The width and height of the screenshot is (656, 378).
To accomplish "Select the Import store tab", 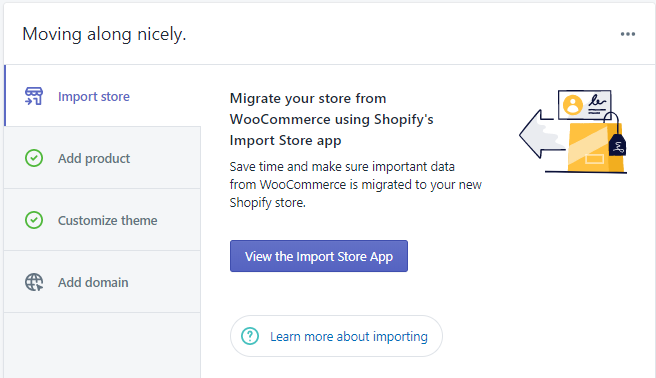I will [x=102, y=96].
